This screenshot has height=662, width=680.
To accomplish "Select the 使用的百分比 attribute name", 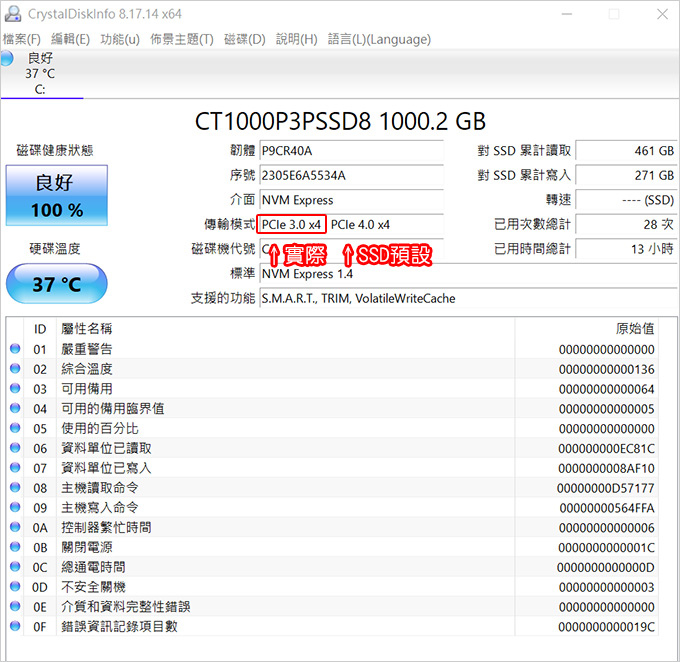I will [100, 429].
